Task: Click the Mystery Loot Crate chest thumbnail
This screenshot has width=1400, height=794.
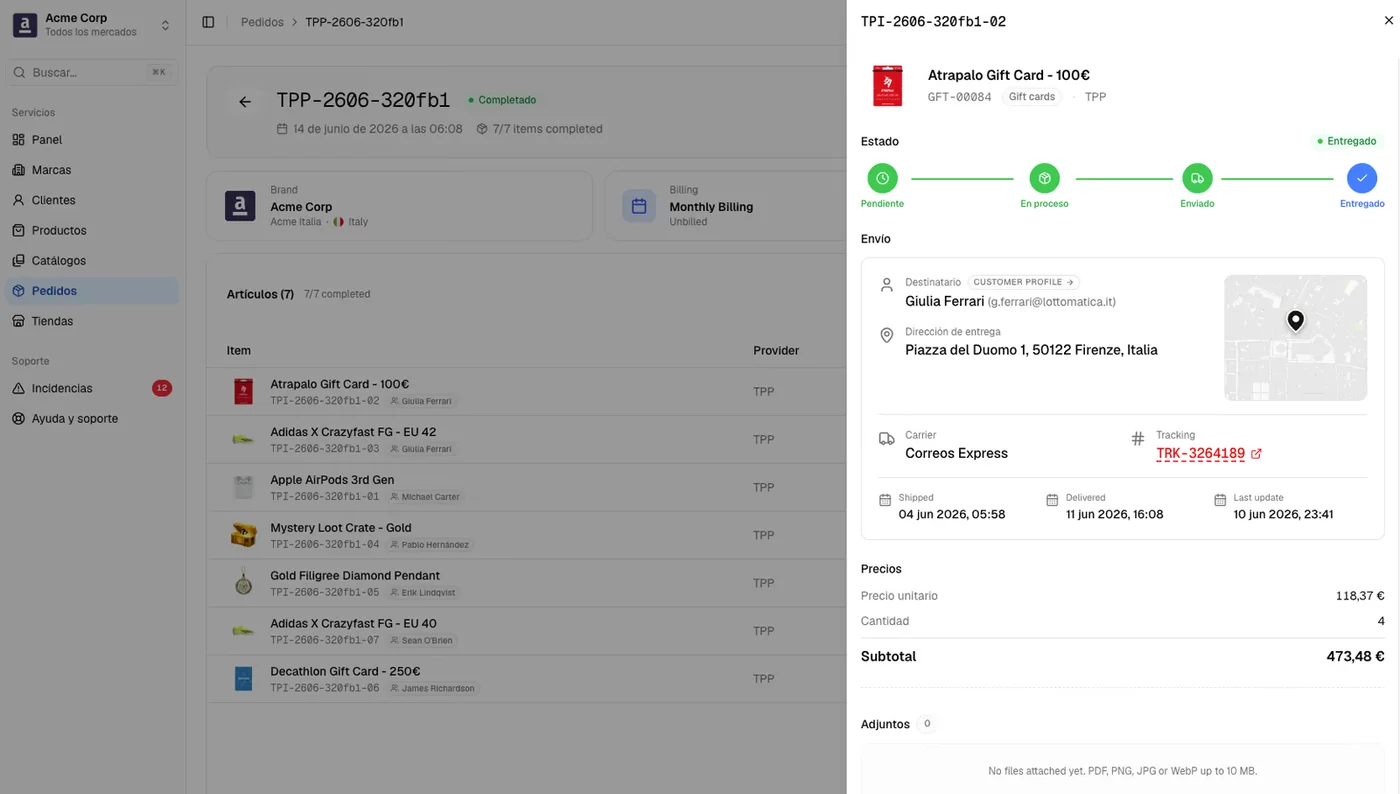Action: click(243, 535)
